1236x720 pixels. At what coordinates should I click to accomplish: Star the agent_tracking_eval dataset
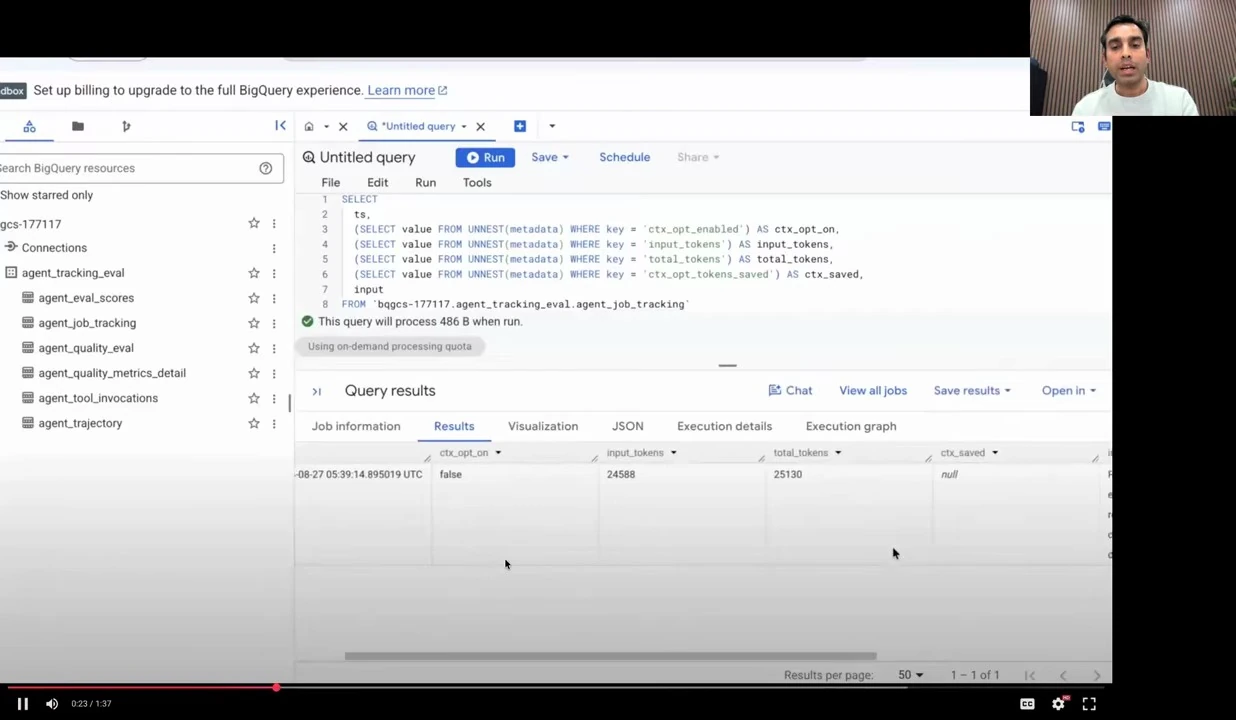click(x=254, y=273)
